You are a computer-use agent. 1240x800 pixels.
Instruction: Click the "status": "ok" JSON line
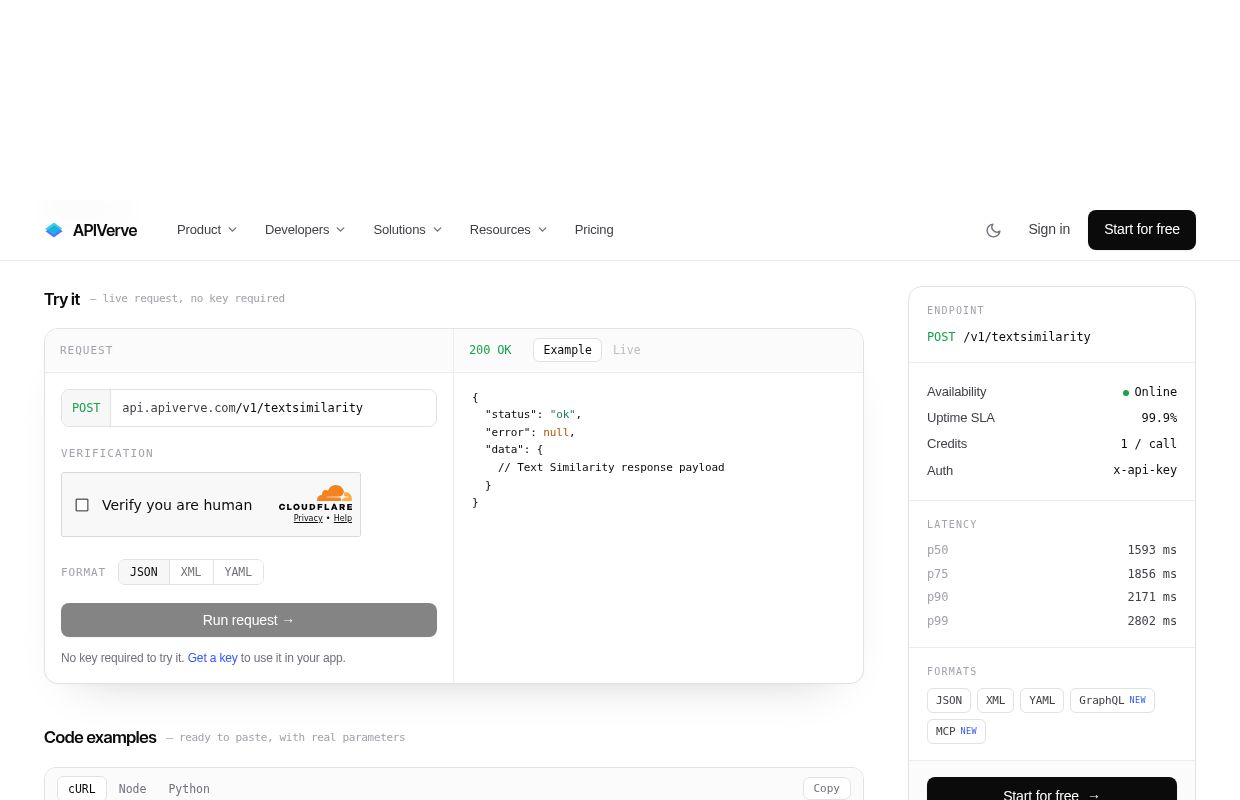(x=533, y=414)
